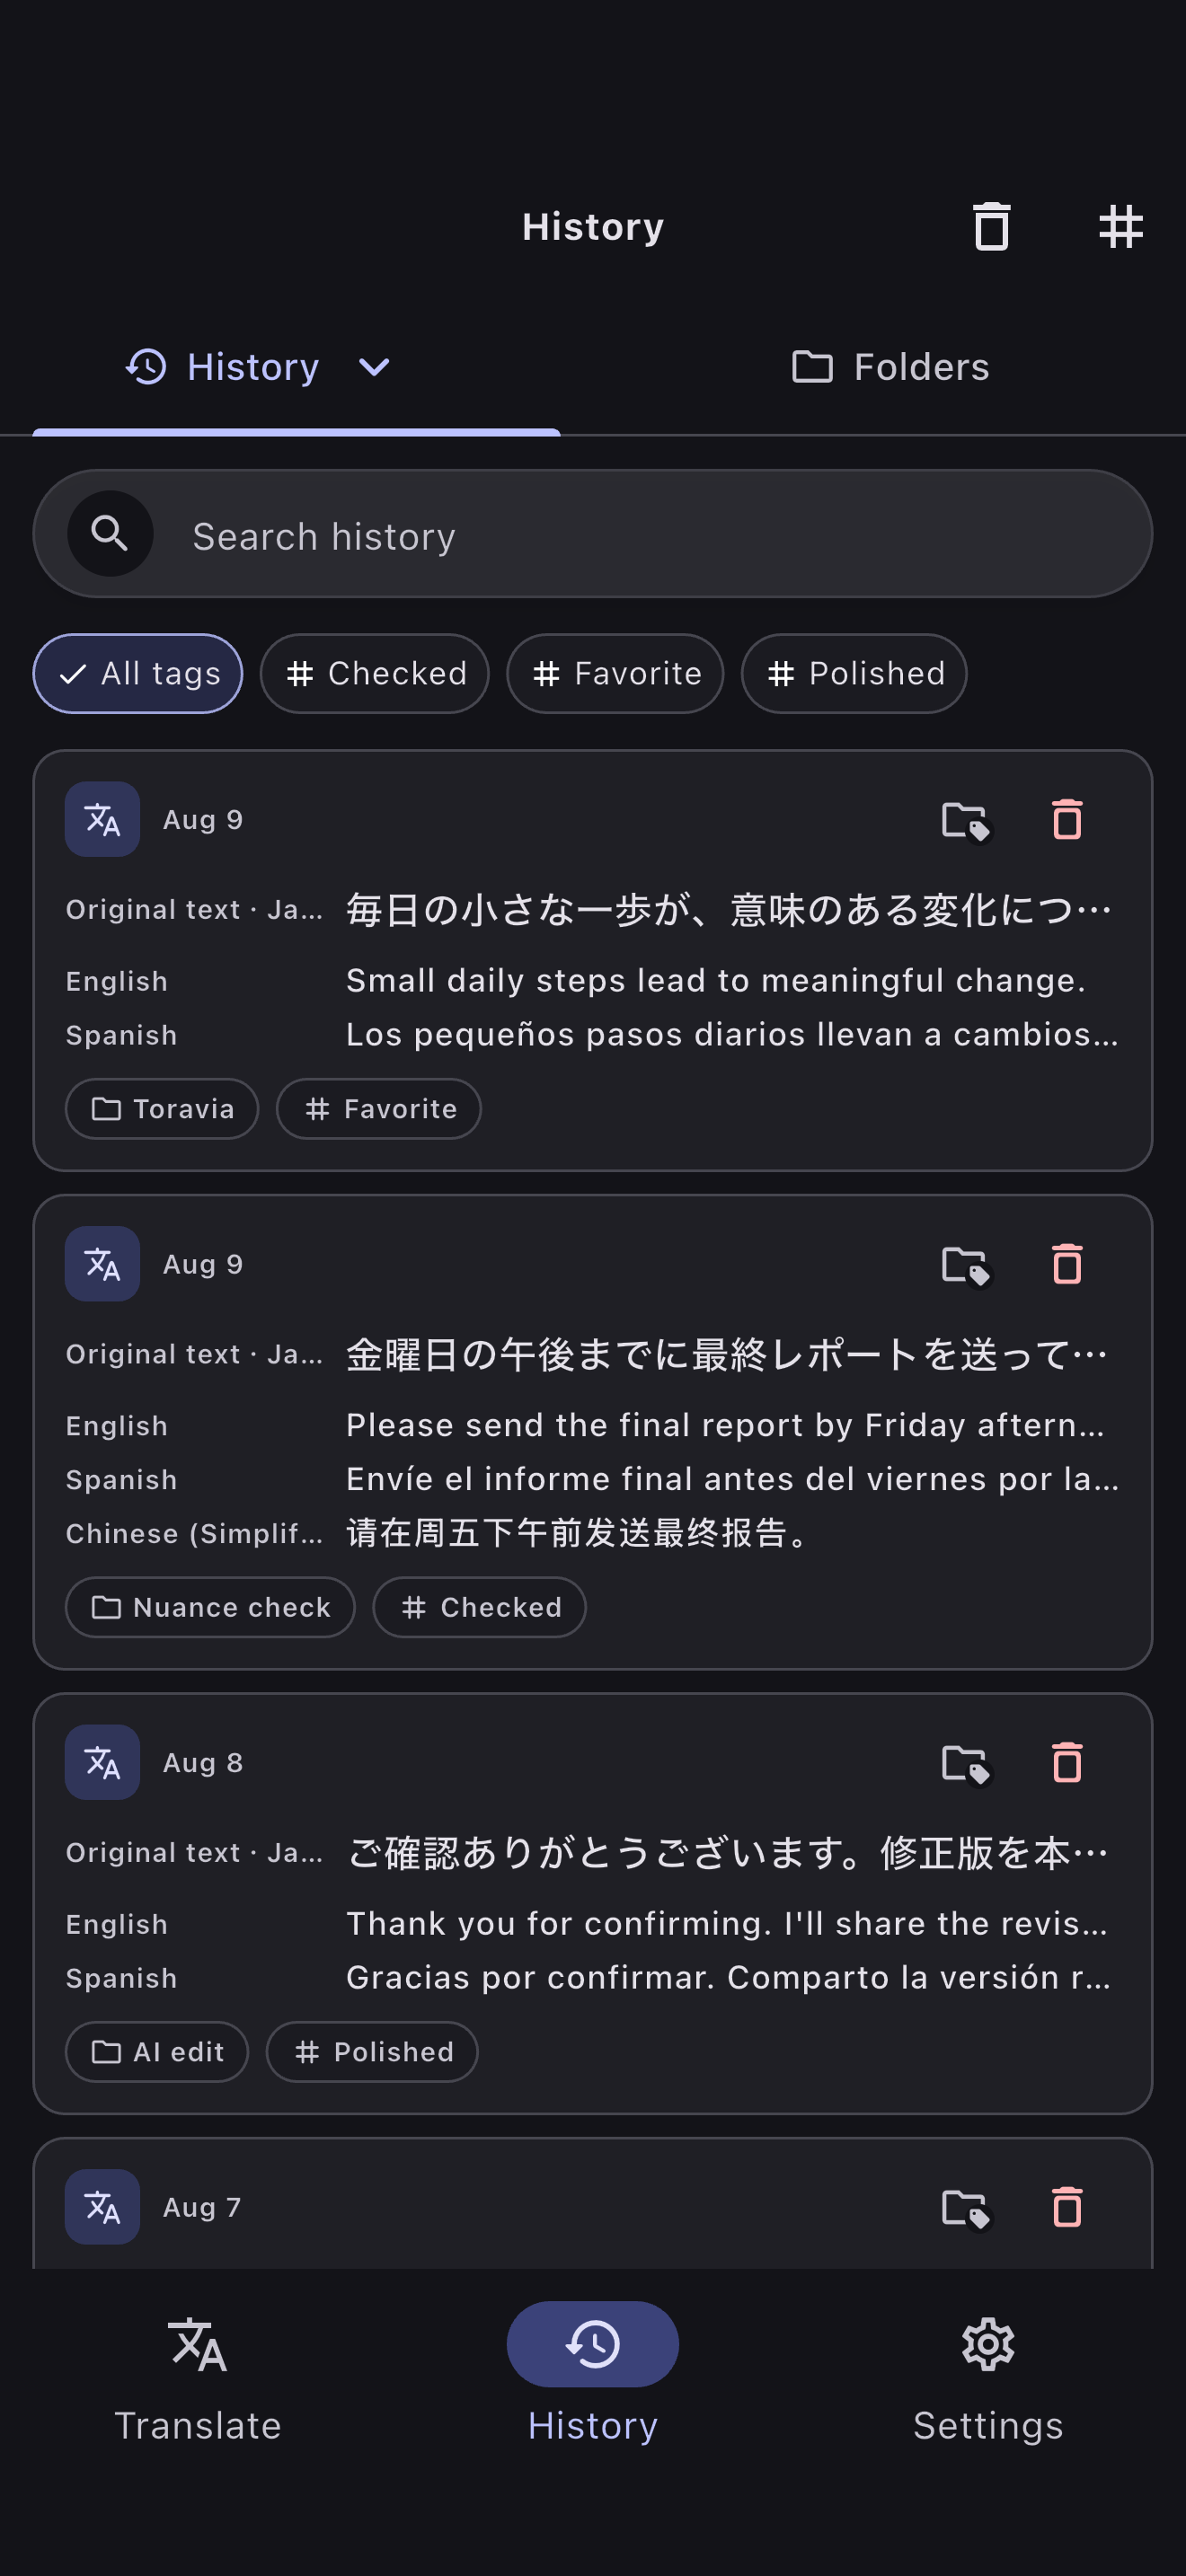
Task: Open the Toravia folder chip
Action: [162, 1109]
